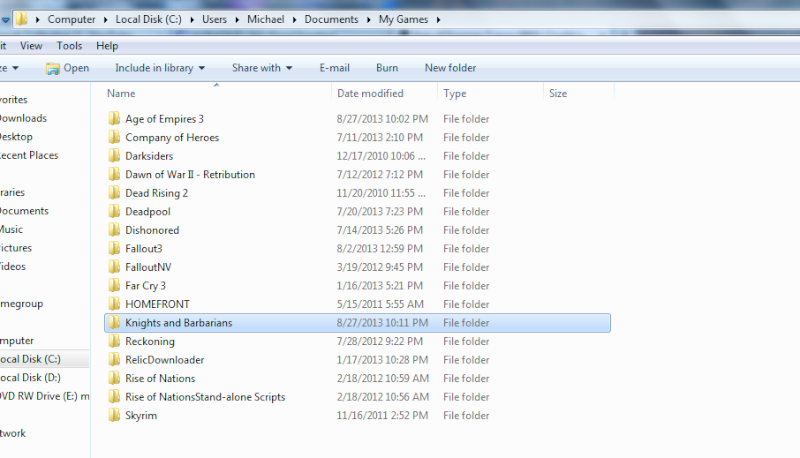Click the 8/27/2013 10:02 PM date cell
Image resolution: width=800 pixels, height=458 pixels.
382,119
